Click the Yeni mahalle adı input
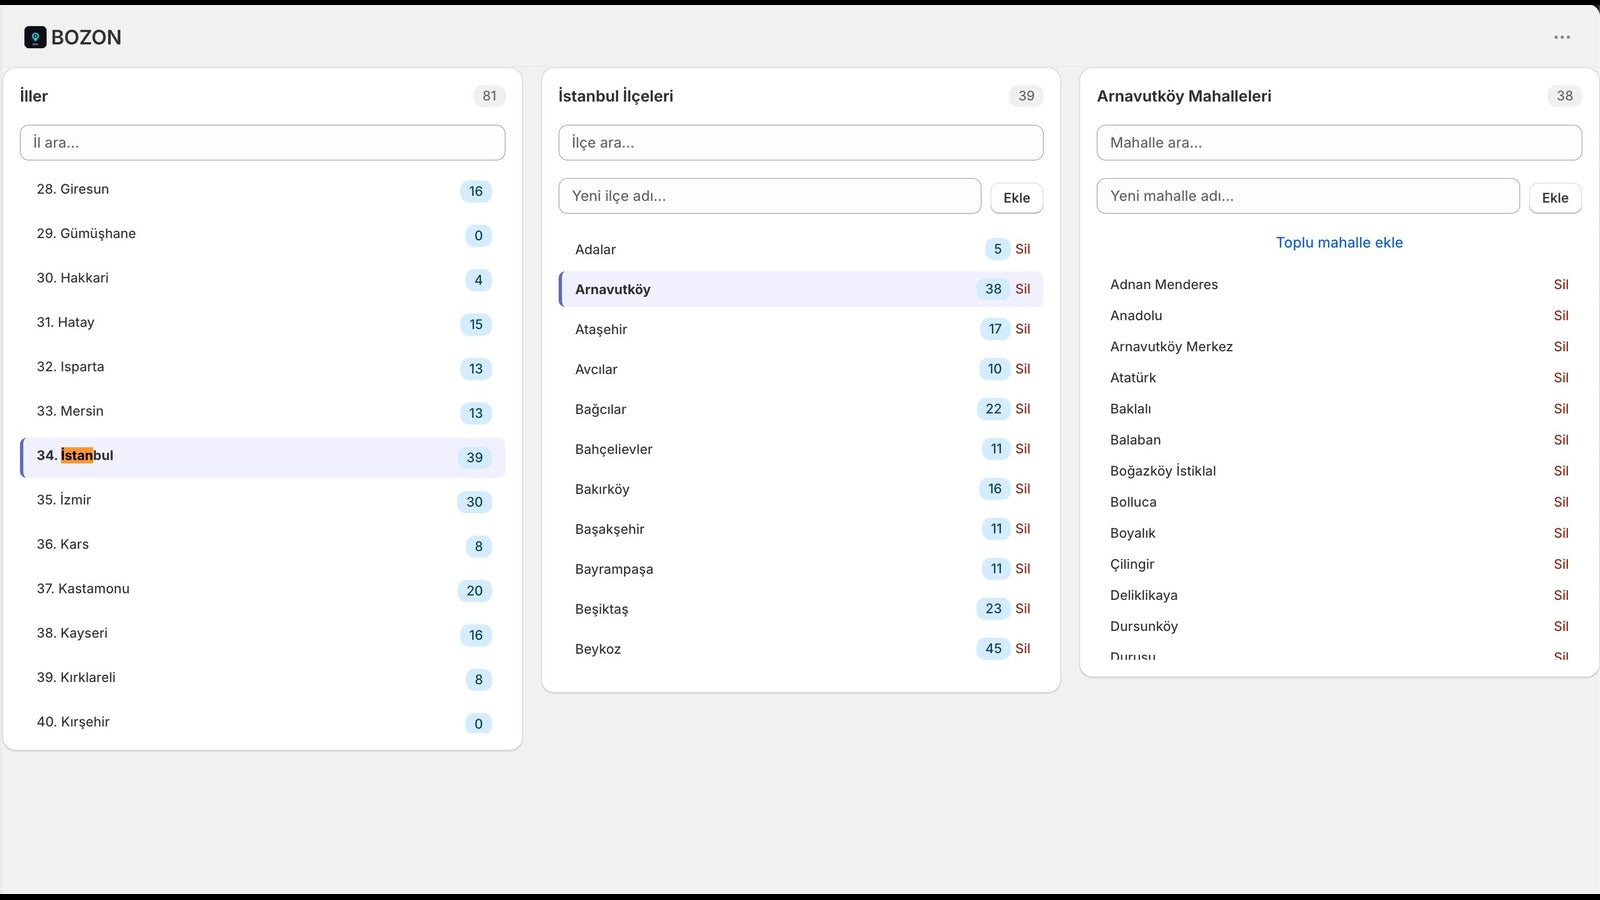This screenshot has width=1600, height=900. [x=1308, y=196]
